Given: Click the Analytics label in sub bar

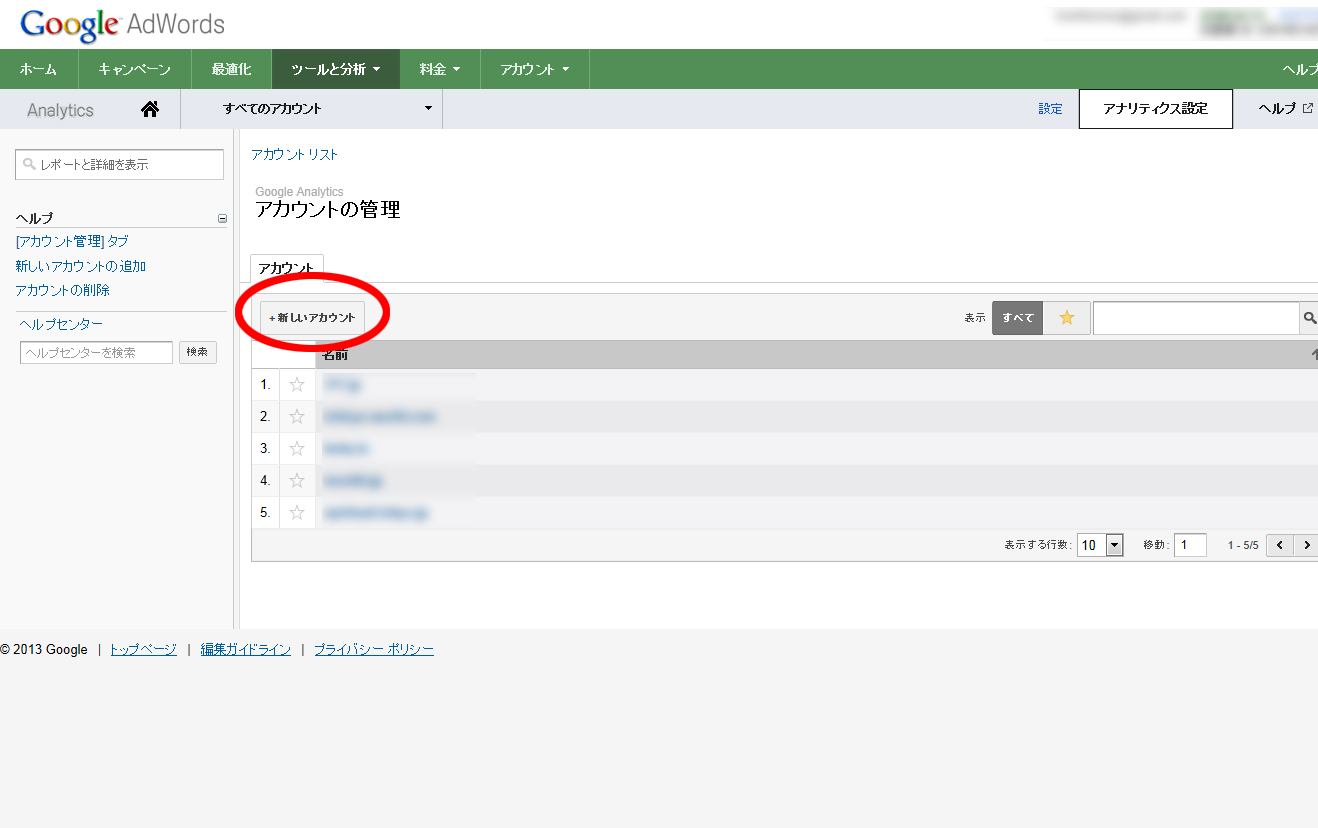Looking at the screenshot, I should [x=60, y=110].
